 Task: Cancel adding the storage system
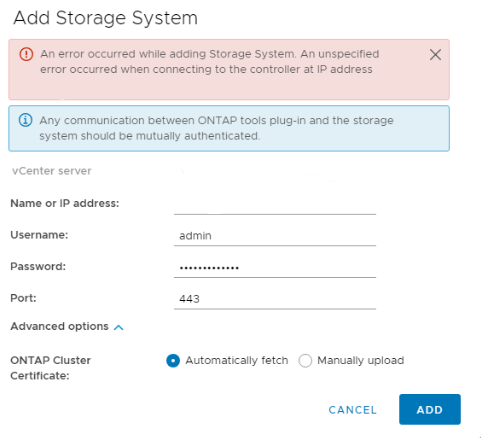pyautogui.click(x=353, y=410)
